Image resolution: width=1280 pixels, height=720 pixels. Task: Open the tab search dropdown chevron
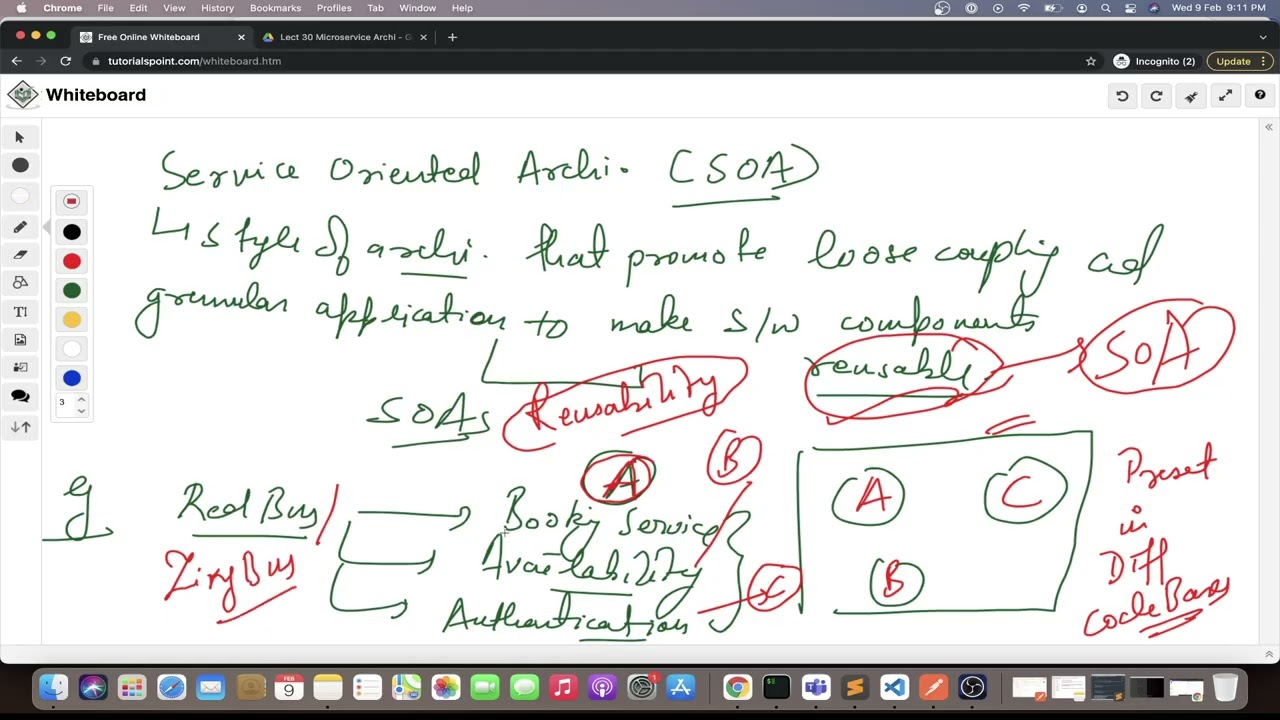point(1264,37)
